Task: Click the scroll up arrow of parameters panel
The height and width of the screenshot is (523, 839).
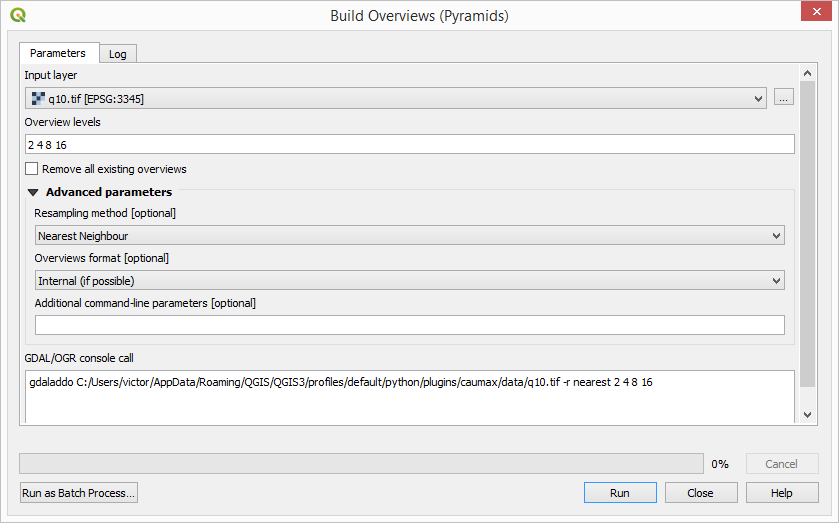Action: 807,73
